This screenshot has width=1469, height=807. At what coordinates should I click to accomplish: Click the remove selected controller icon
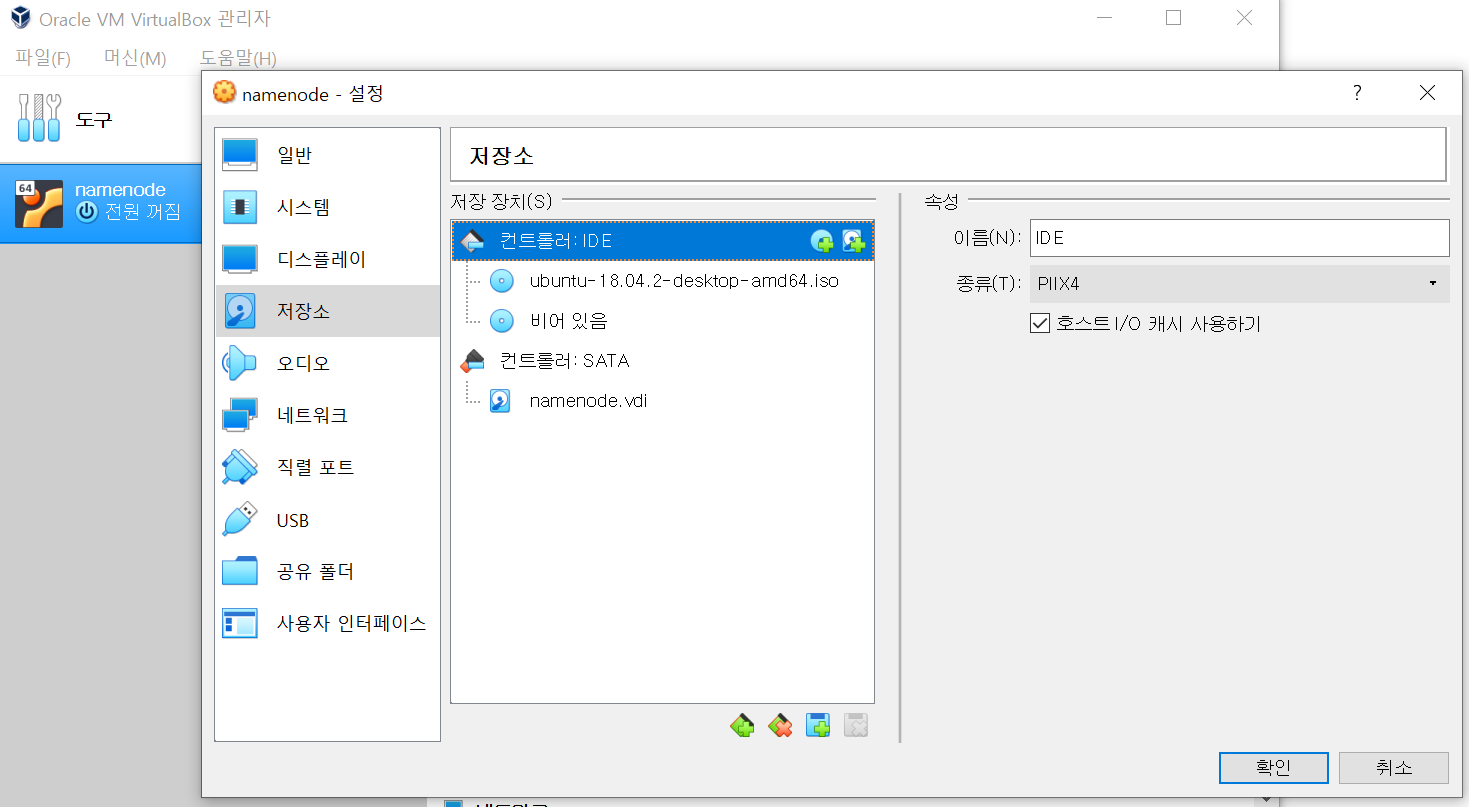pos(780,726)
